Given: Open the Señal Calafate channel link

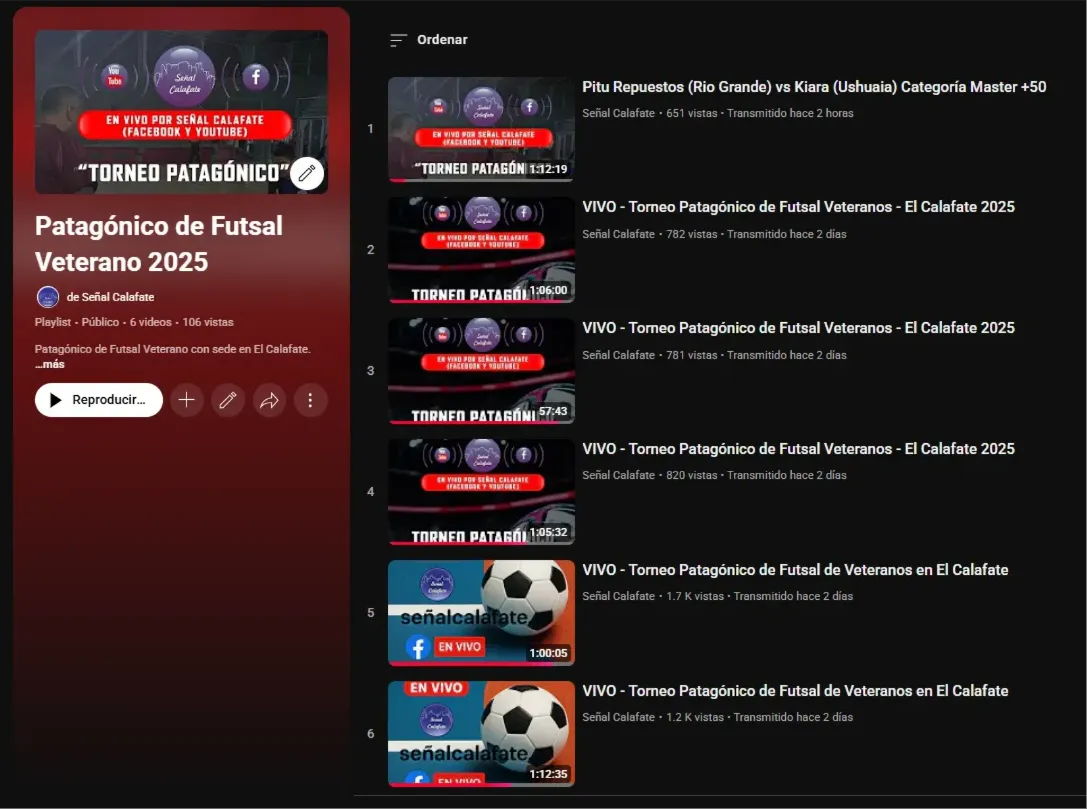Looking at the screenshot, I should click(117, 296).
